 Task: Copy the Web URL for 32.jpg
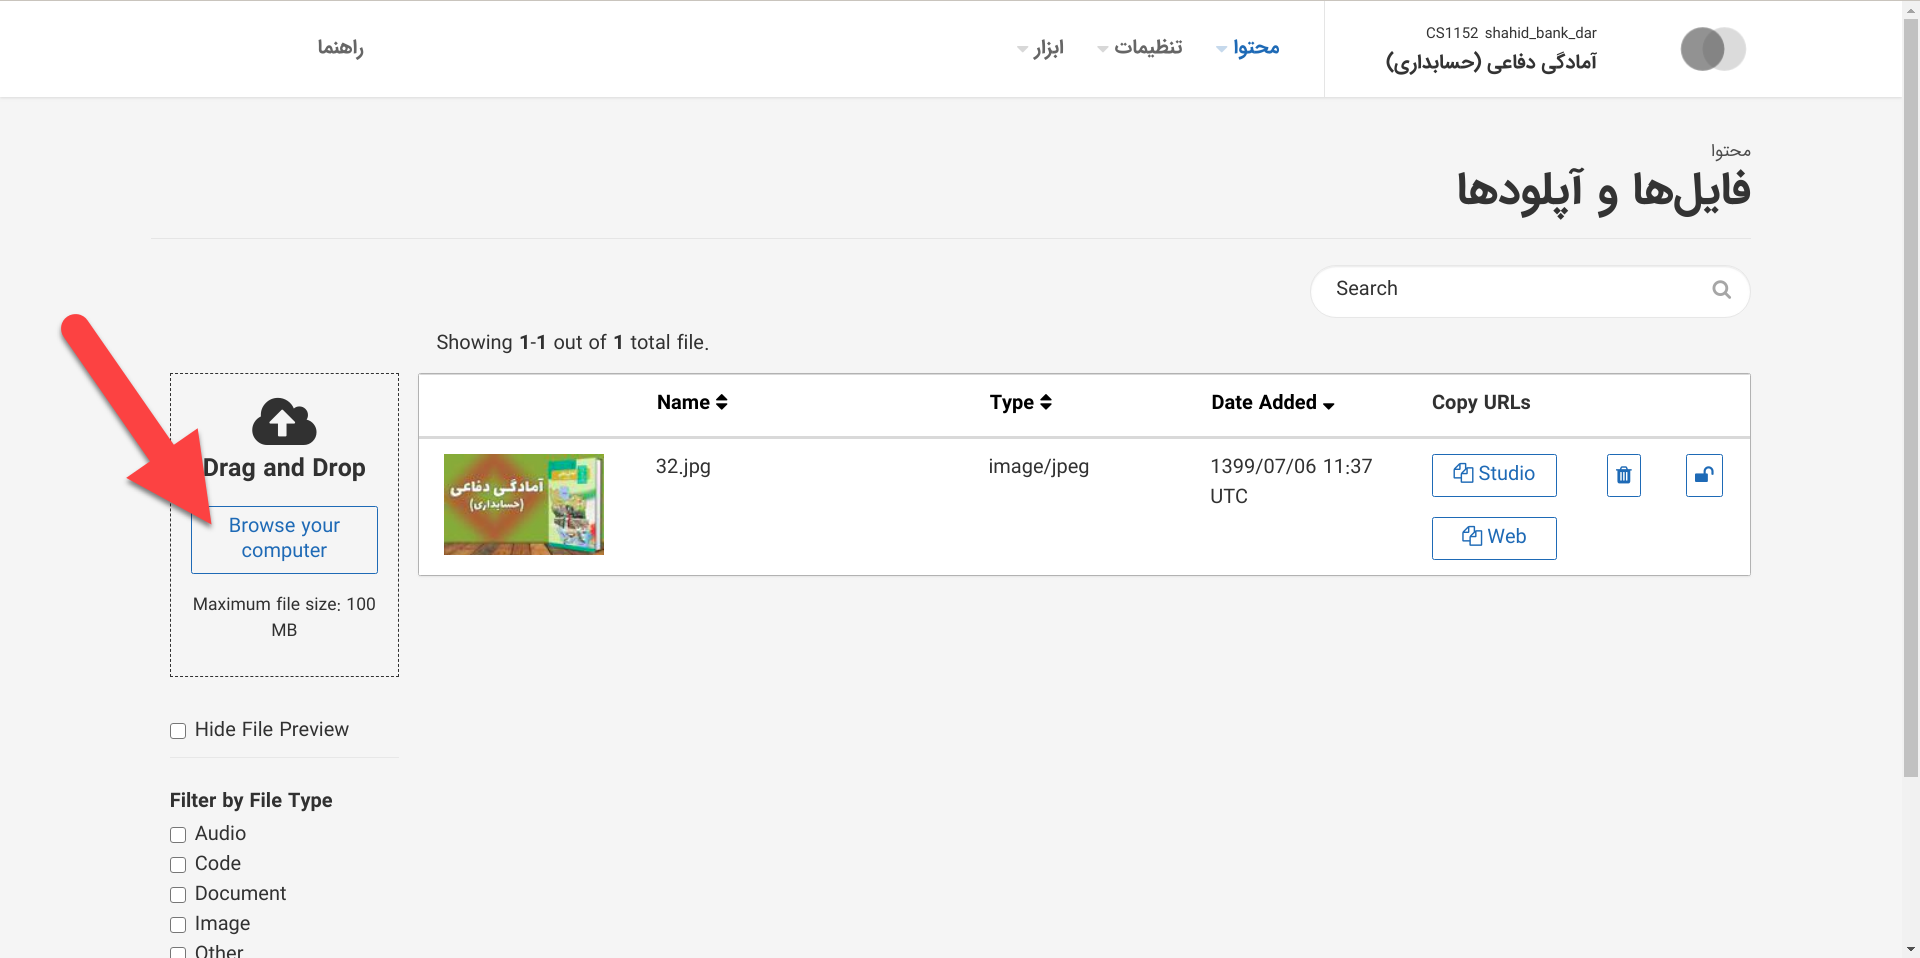(x=1493, y=538)
